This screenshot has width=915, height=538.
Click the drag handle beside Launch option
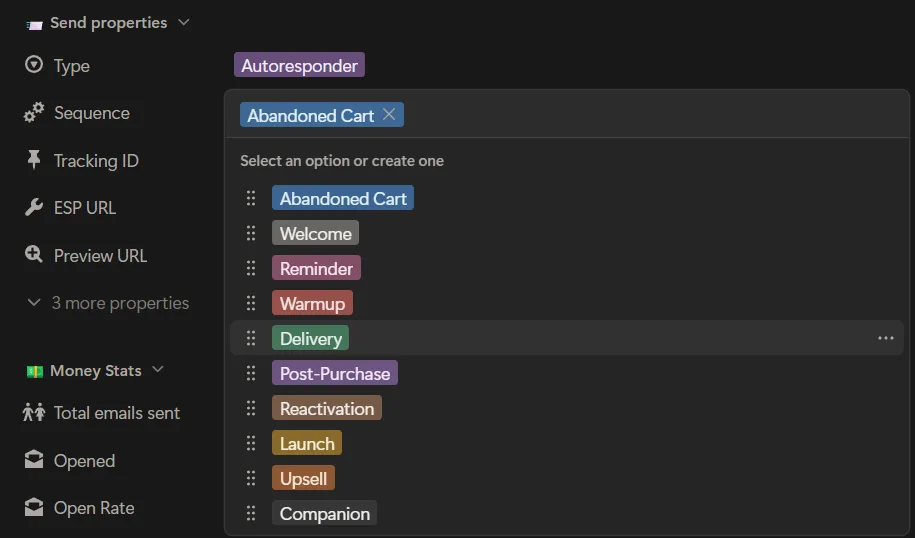pyautogui.click(x=251, y=444)
